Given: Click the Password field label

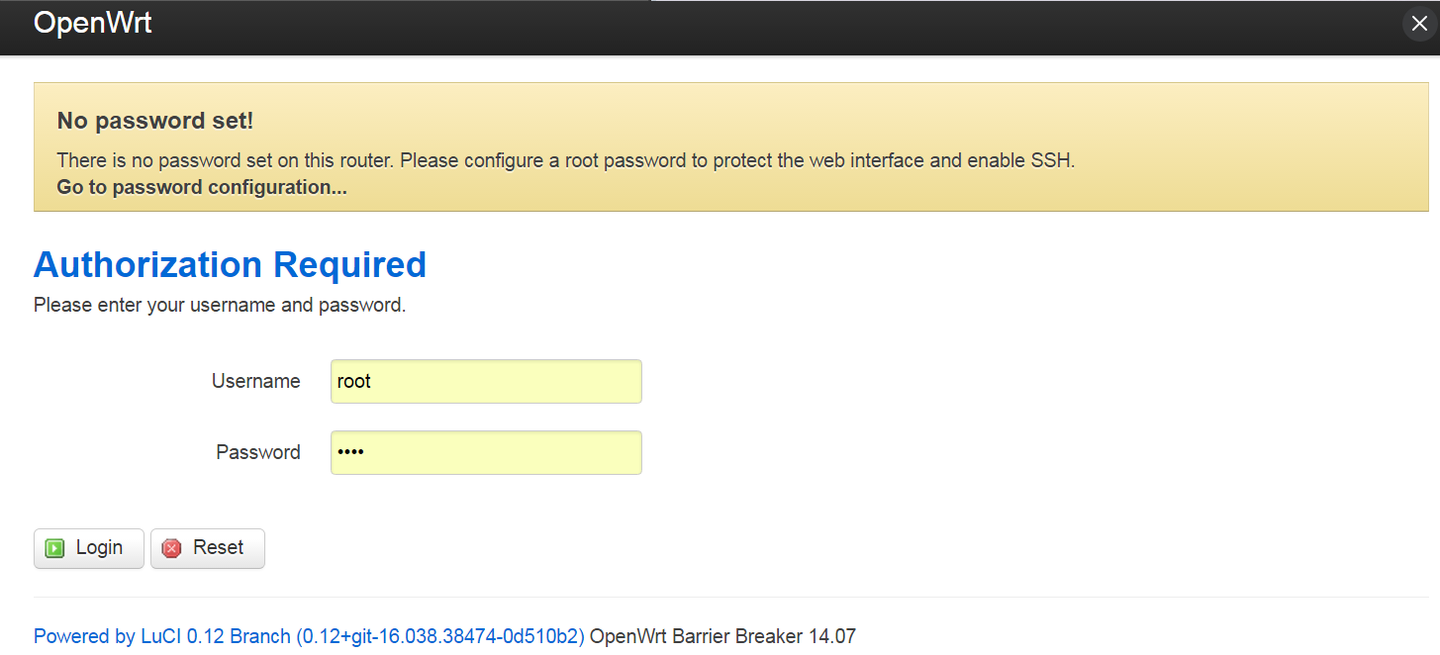Looking at the screenshot, I should coord(258,452).
